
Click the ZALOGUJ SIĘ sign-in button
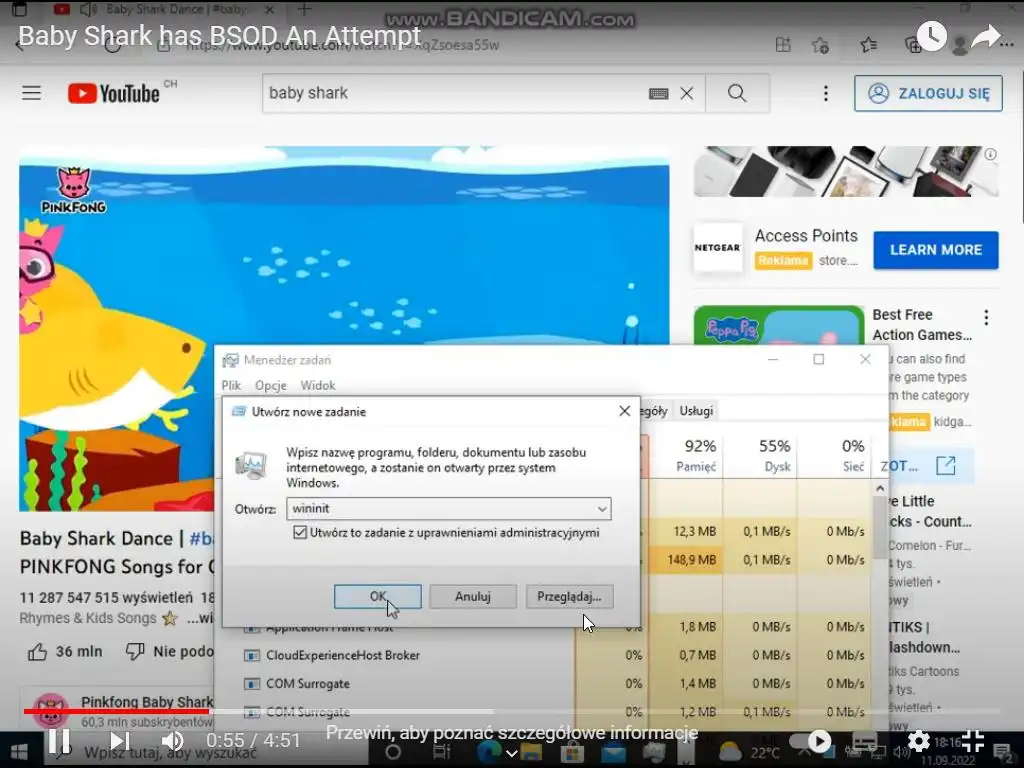[928, 93]
